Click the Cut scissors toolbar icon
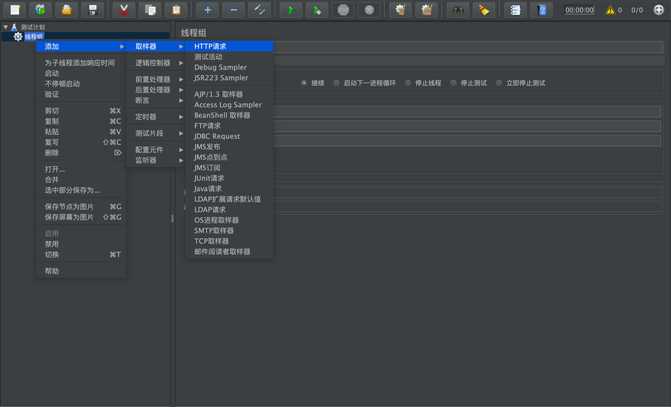This screenshot has height=407, width=671. [124, 10]
